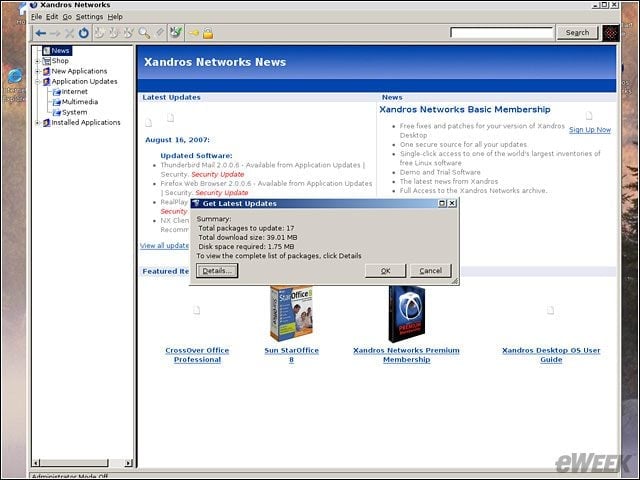Open the Sun StarOffice 8 link
The width and height of the screenshot is (640, 480).
291,355
